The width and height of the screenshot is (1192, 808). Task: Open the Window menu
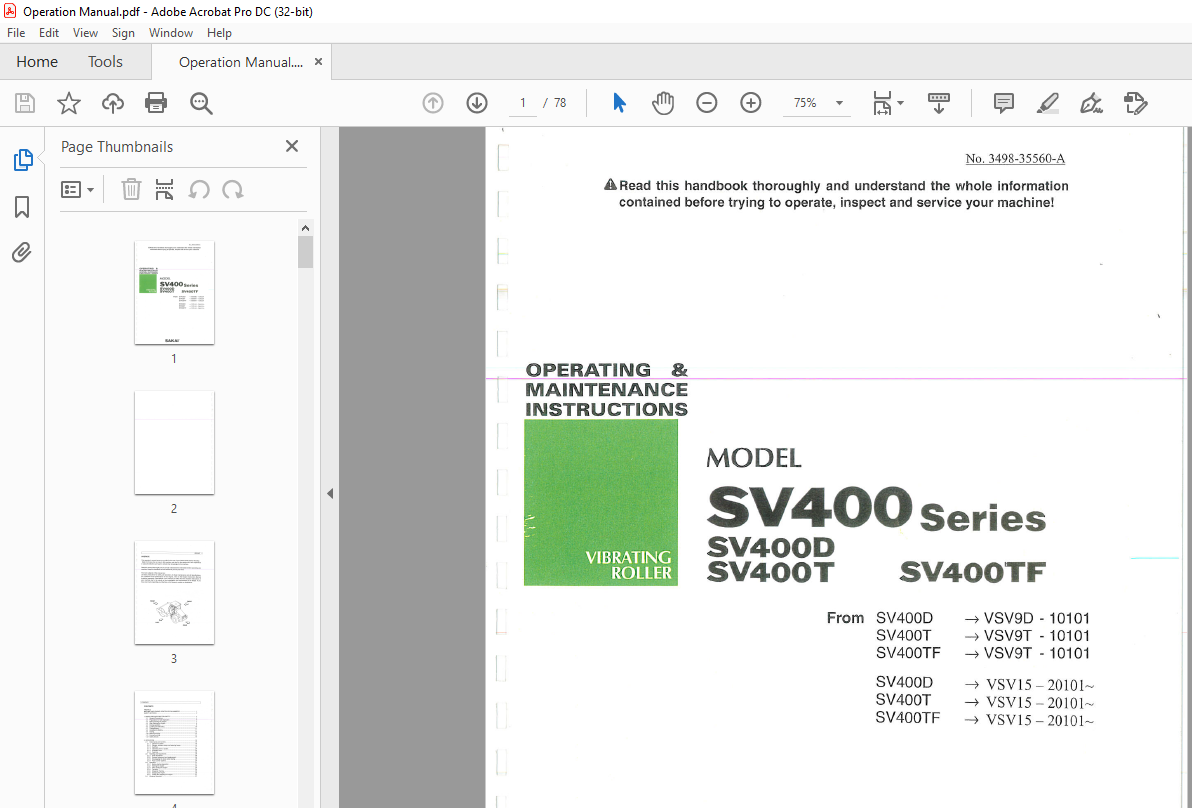pyautogui.click(x=170, y=33)
